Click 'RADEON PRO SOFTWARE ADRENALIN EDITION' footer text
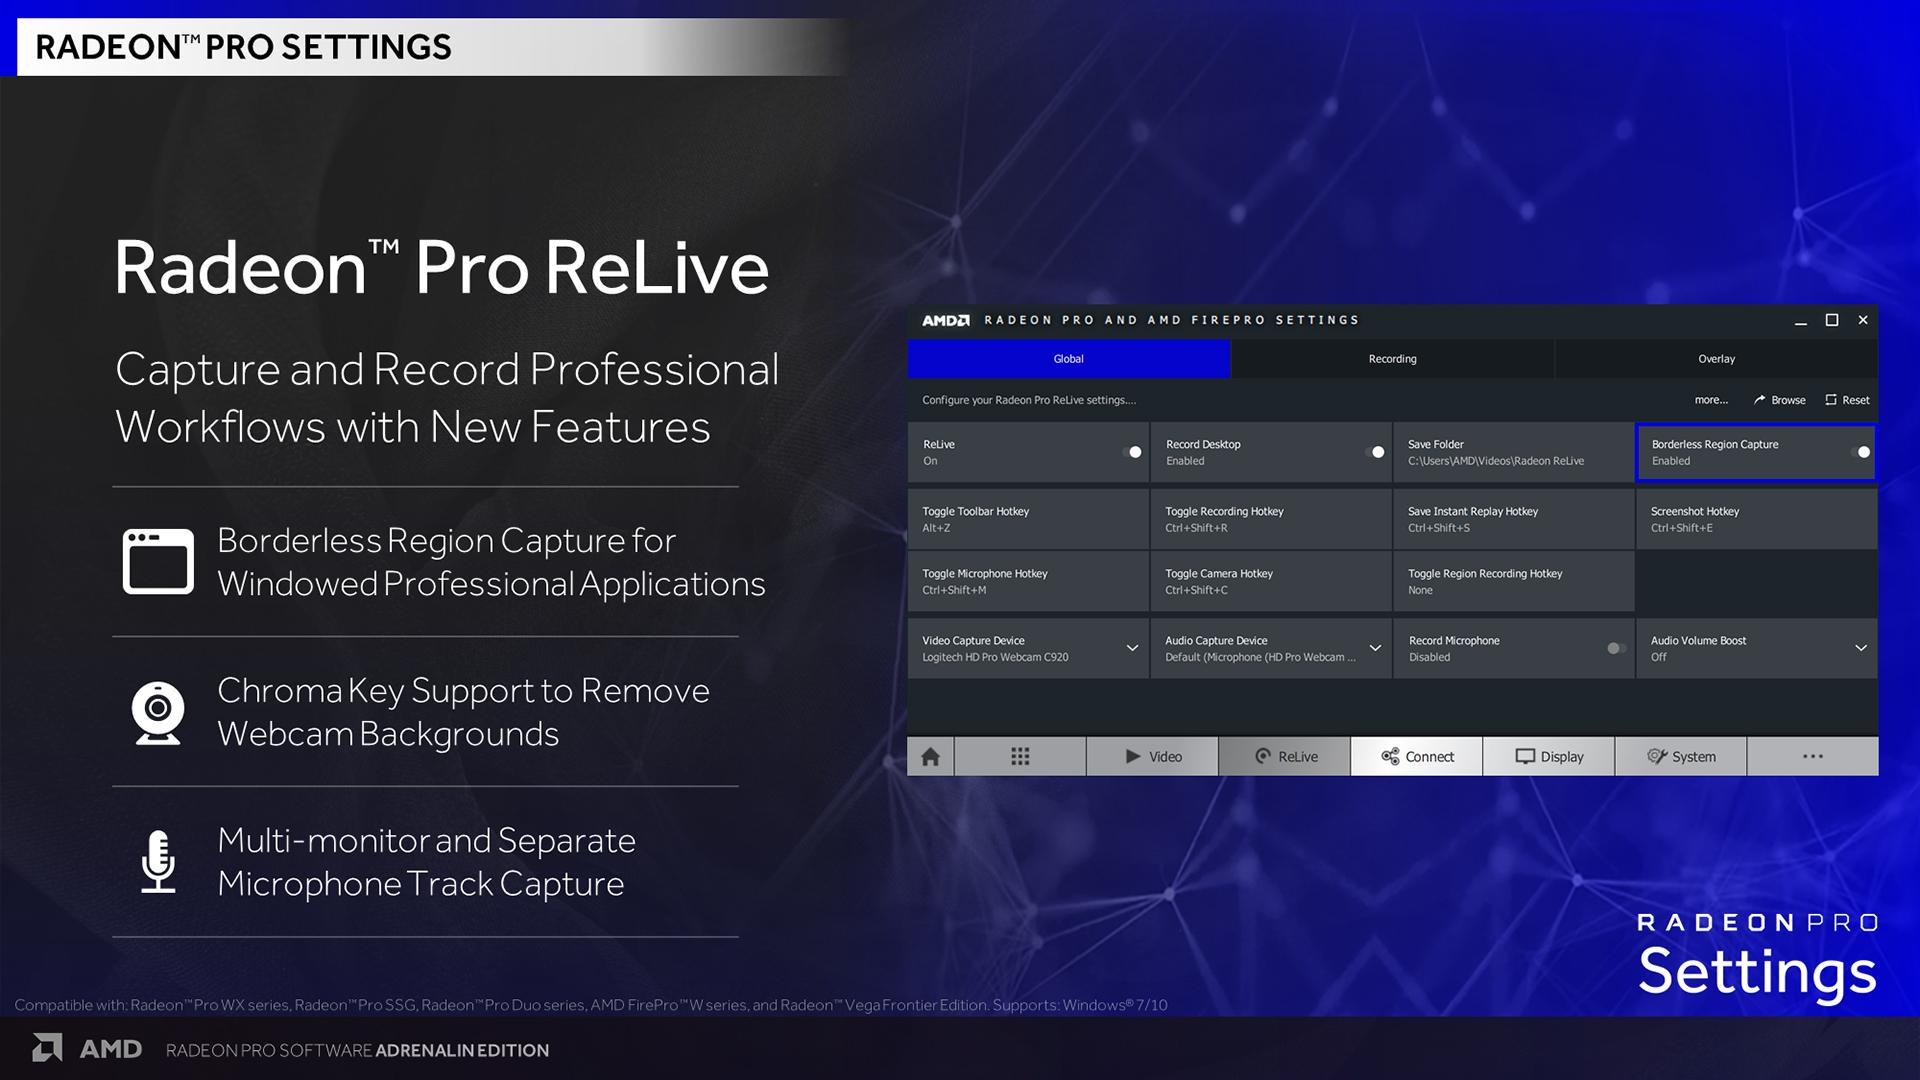Viewport: 1920px width, 1080px height. [x=357, y=1050]
